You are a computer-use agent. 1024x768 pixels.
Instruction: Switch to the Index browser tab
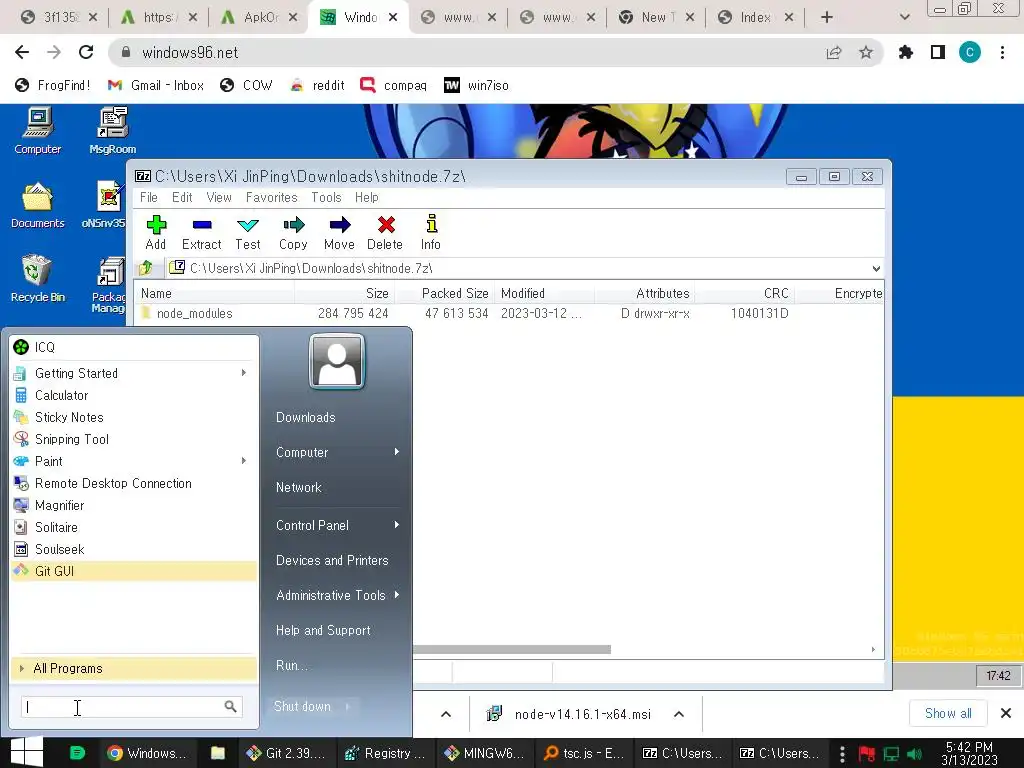(x=755, y=17)
